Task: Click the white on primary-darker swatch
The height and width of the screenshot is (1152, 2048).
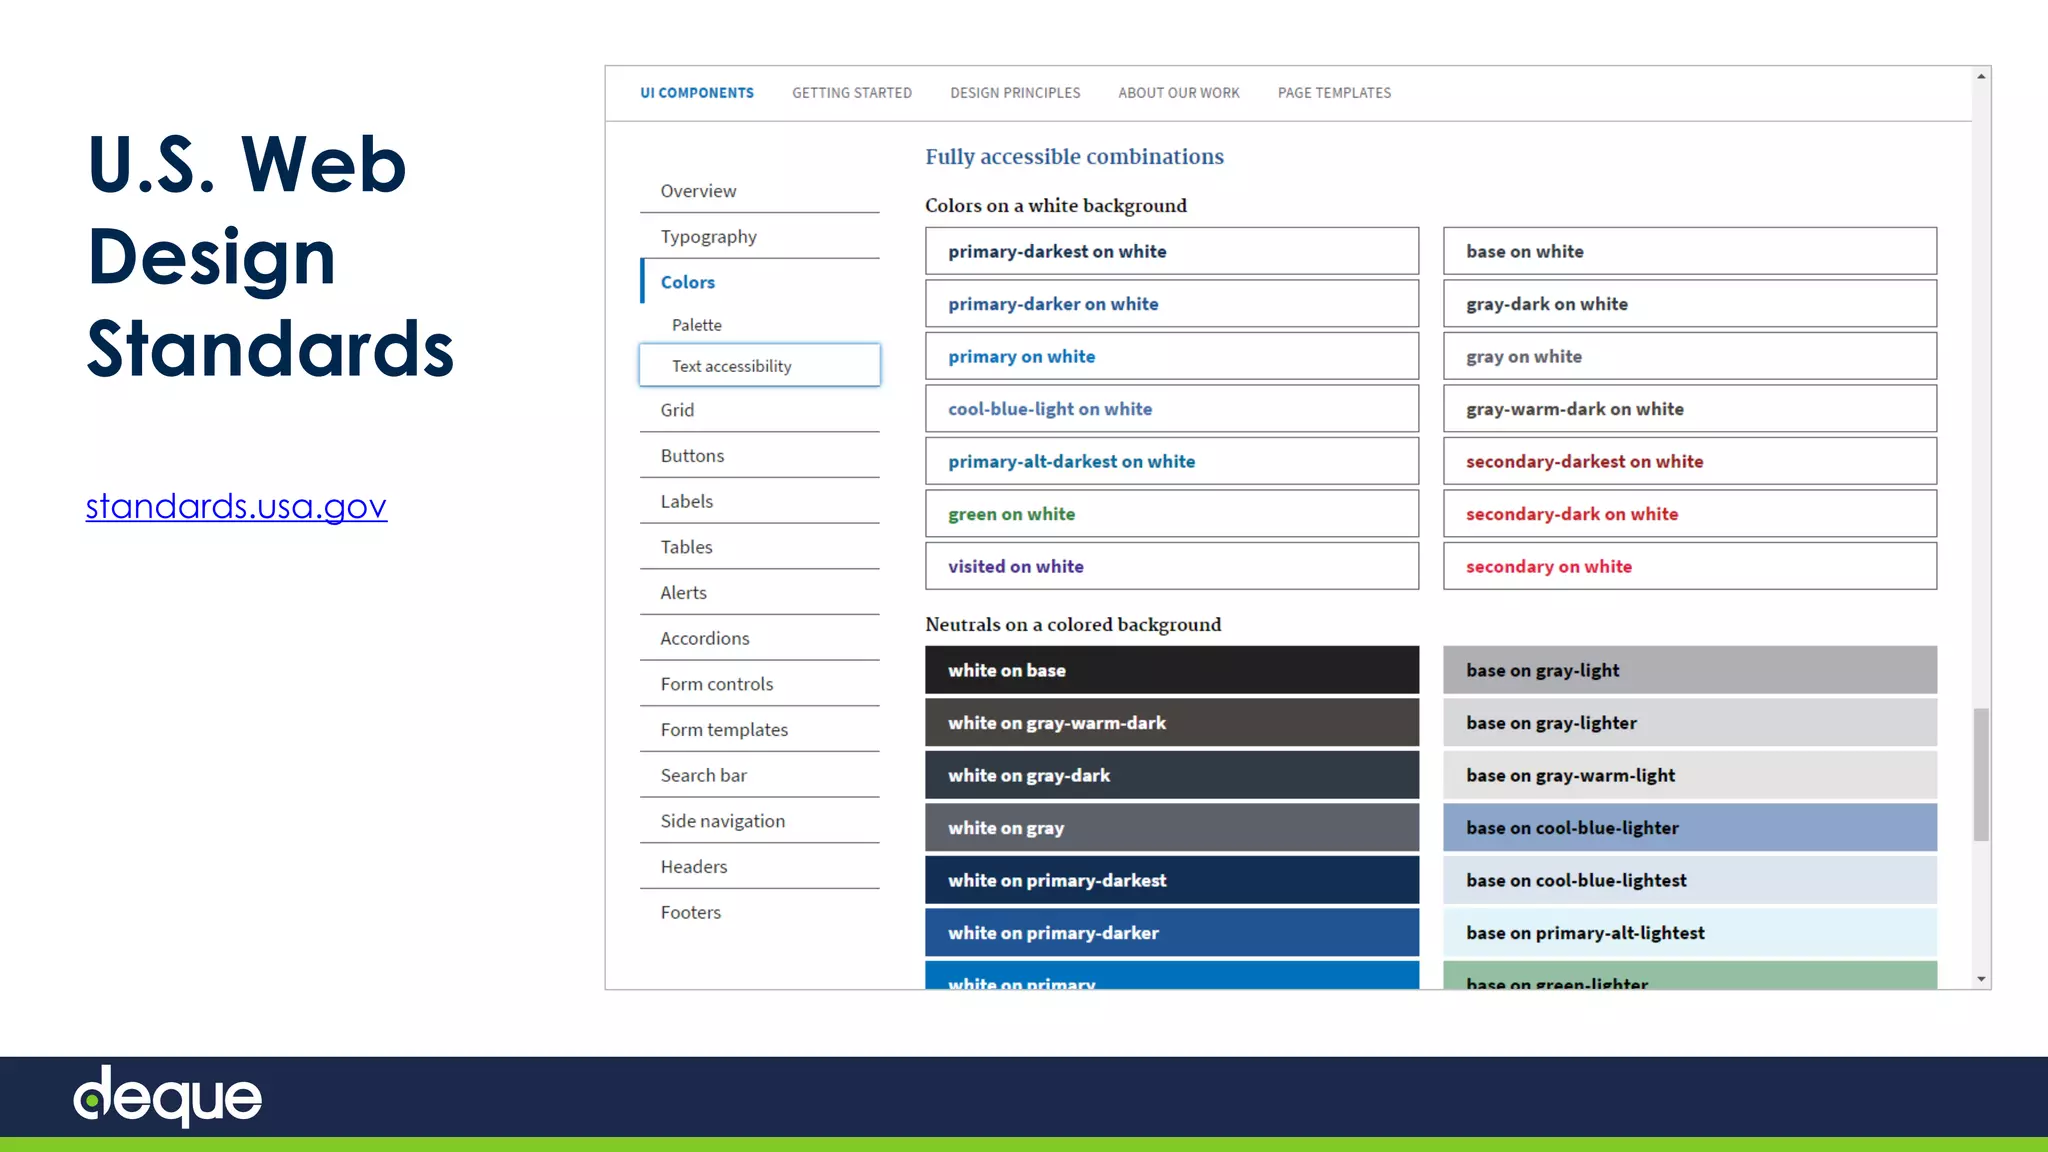Action: pos(1172,933)
